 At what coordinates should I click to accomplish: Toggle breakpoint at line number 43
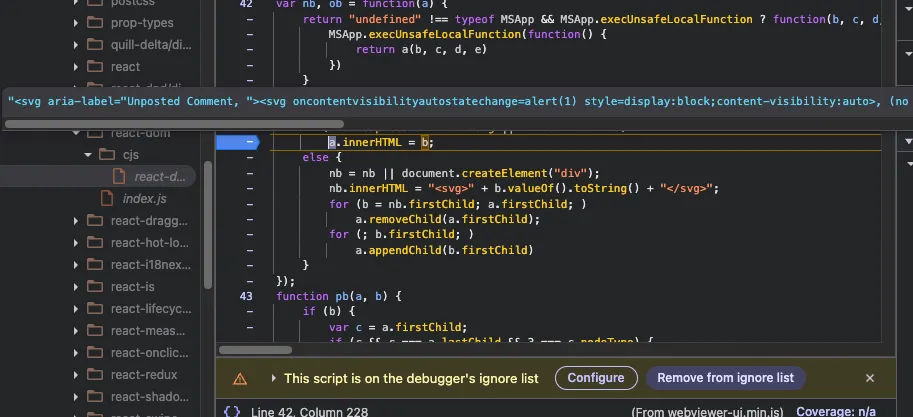click(246, 296)
